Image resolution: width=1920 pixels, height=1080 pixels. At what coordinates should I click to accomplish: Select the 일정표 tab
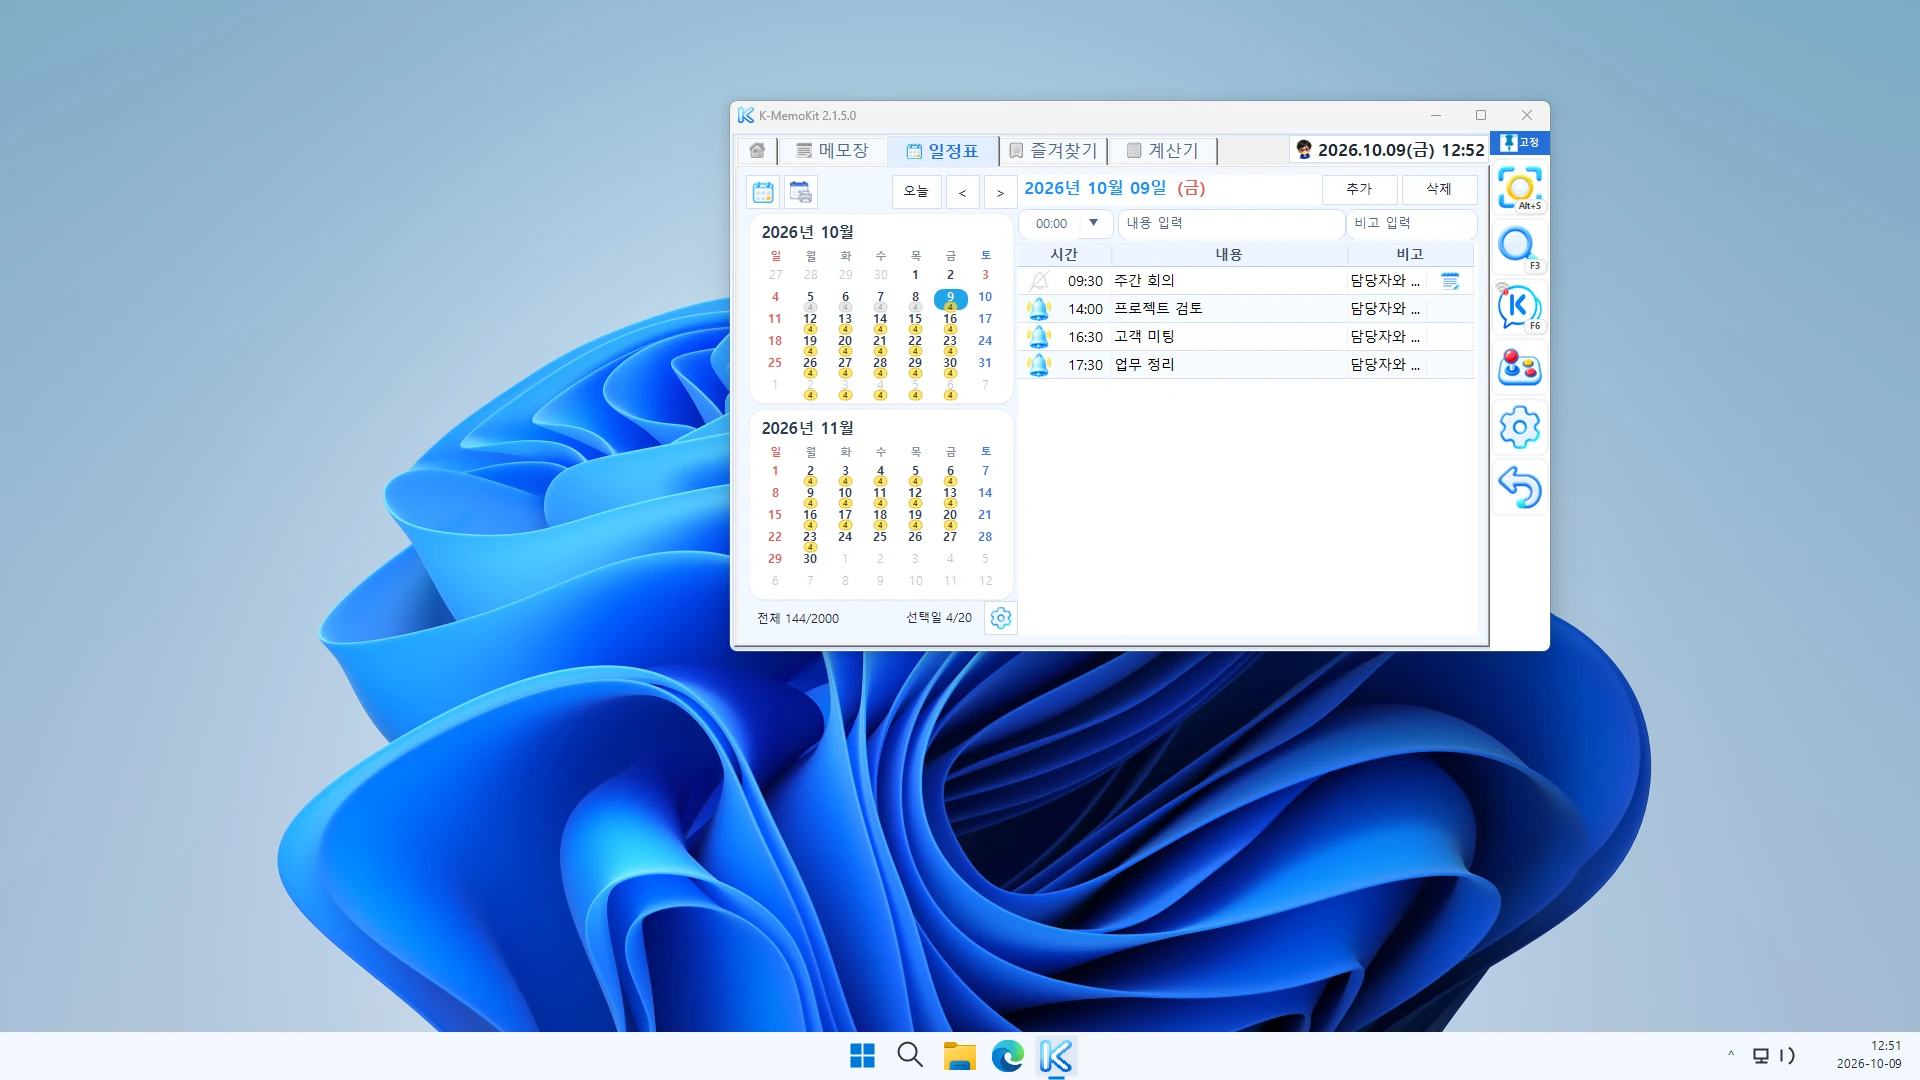(x=942, y=150)
